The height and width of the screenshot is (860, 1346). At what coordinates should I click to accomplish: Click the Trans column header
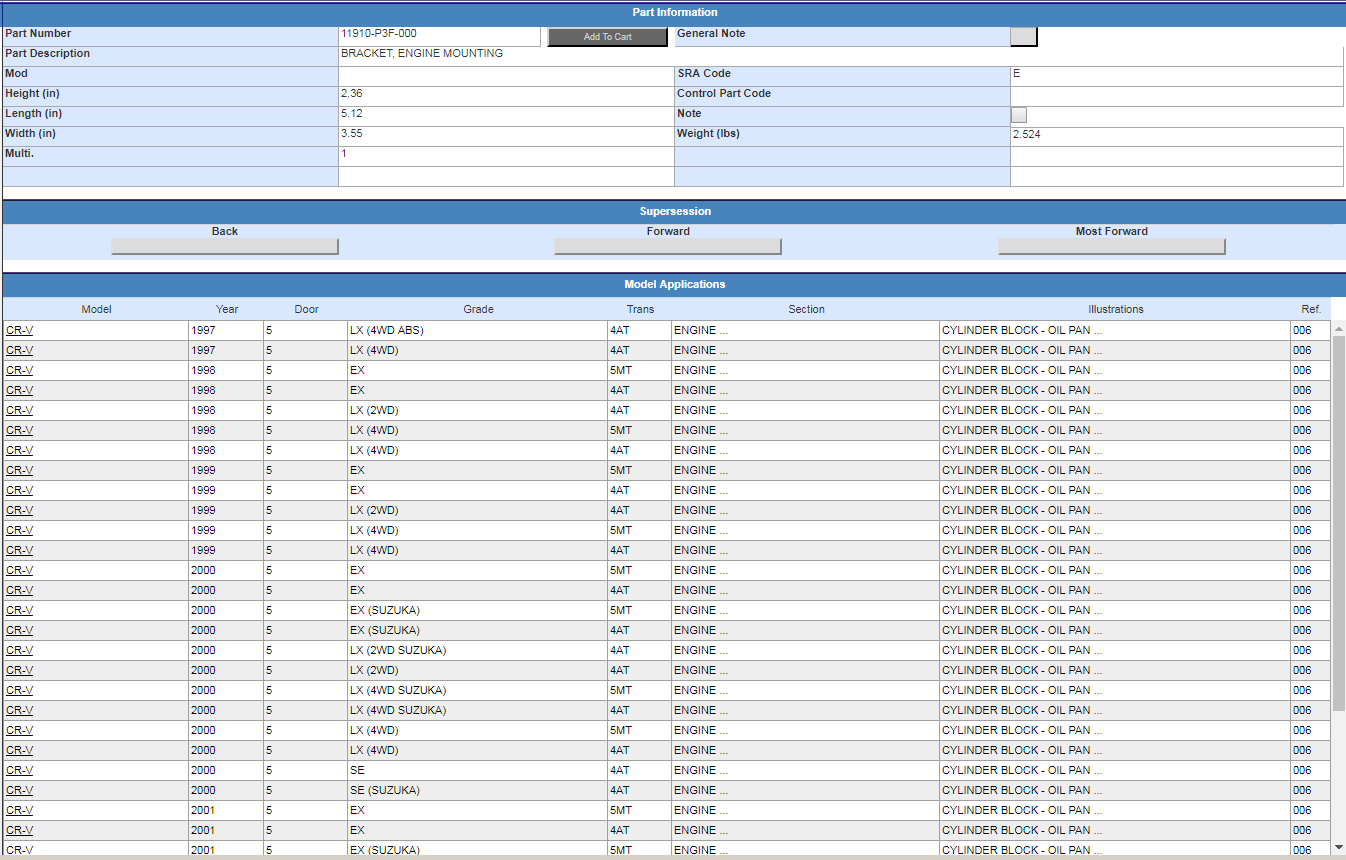coord(640,309)
